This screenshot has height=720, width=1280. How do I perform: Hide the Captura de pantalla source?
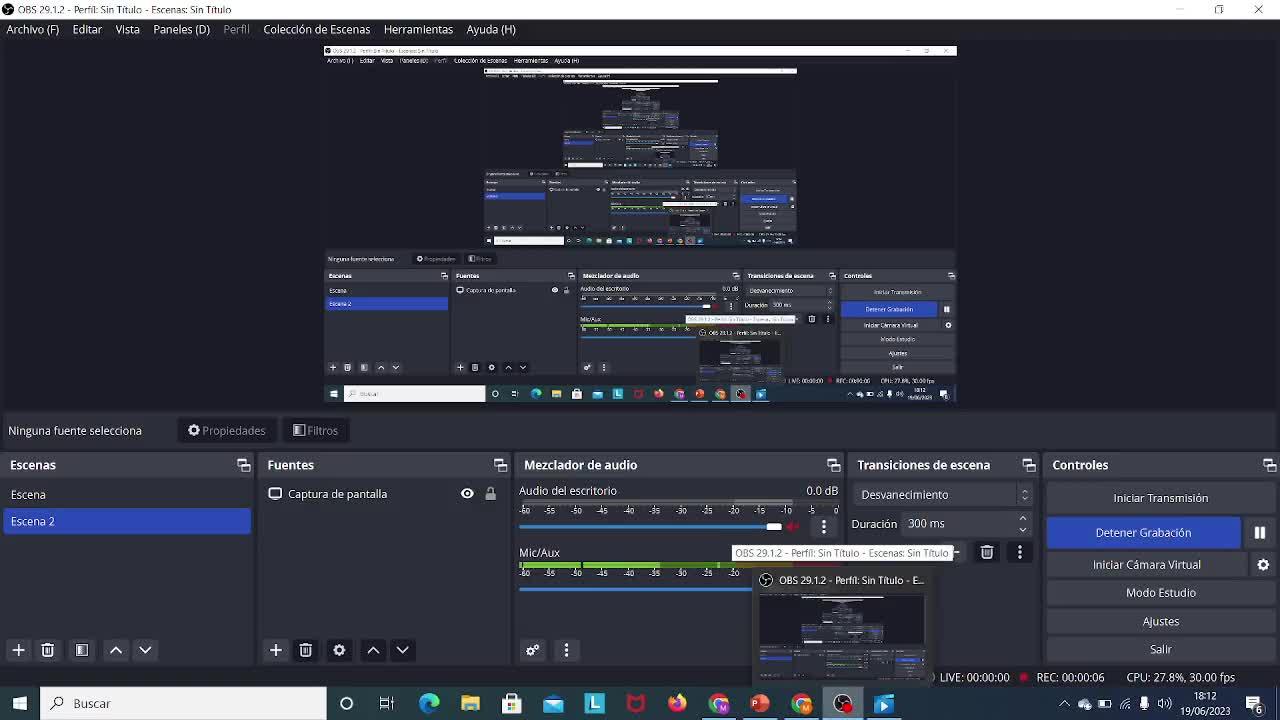click(x=467, y=494)
